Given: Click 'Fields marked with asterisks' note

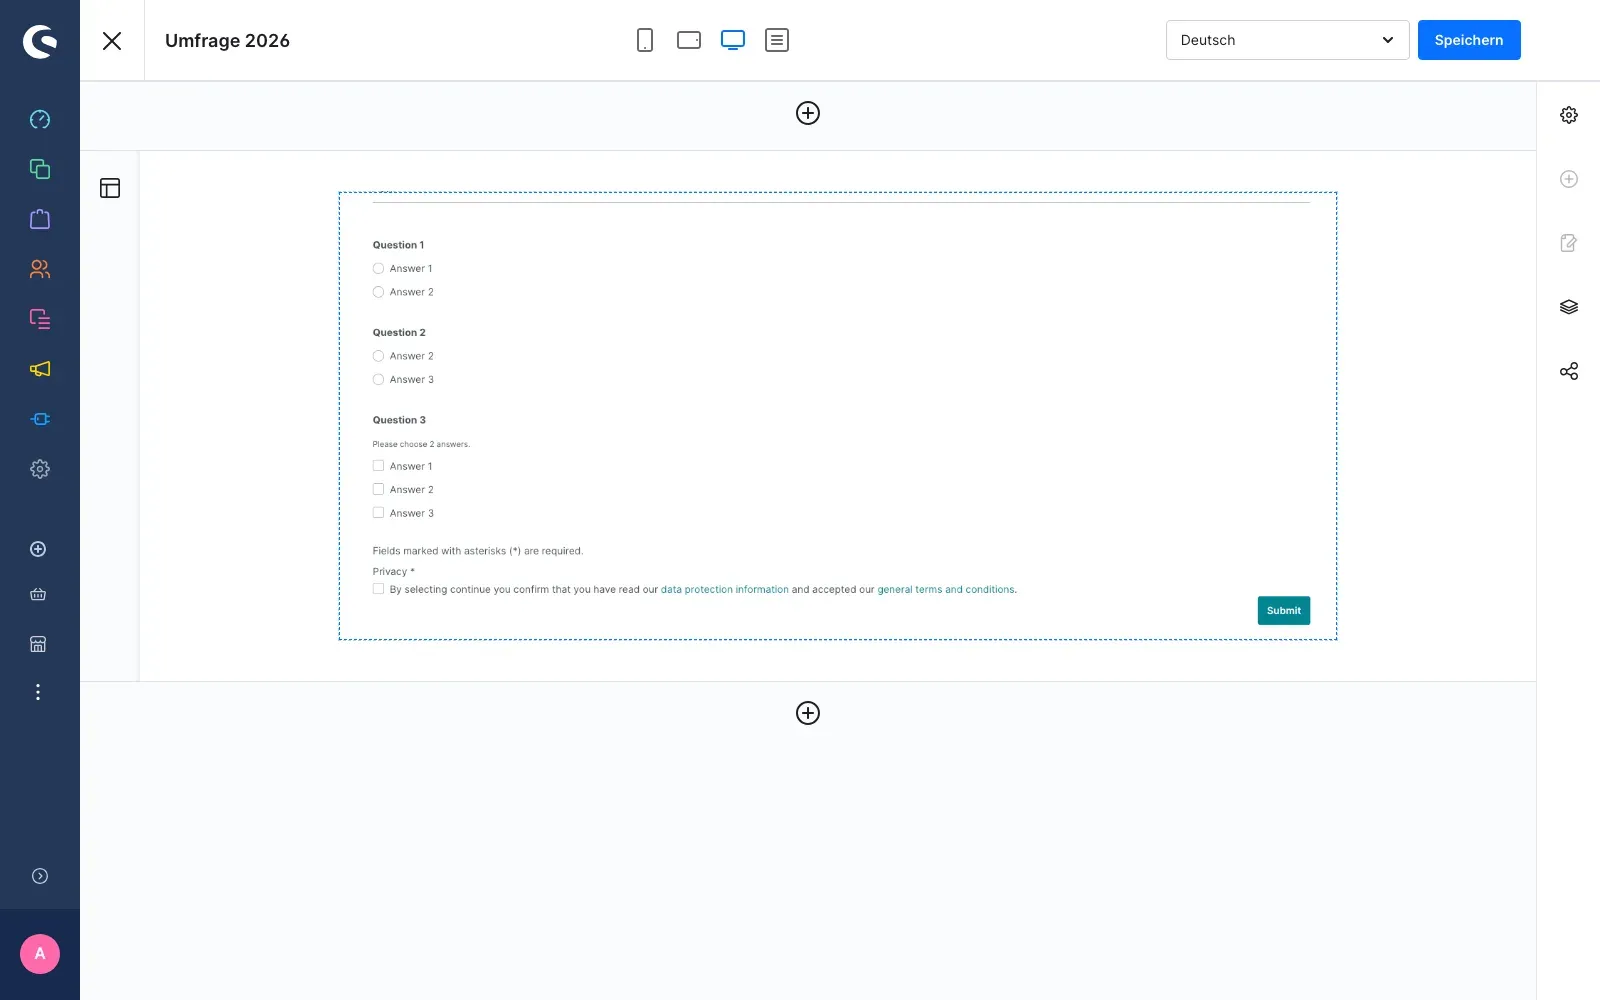Looking at the screenshot, I should click(x=477, y=551).
